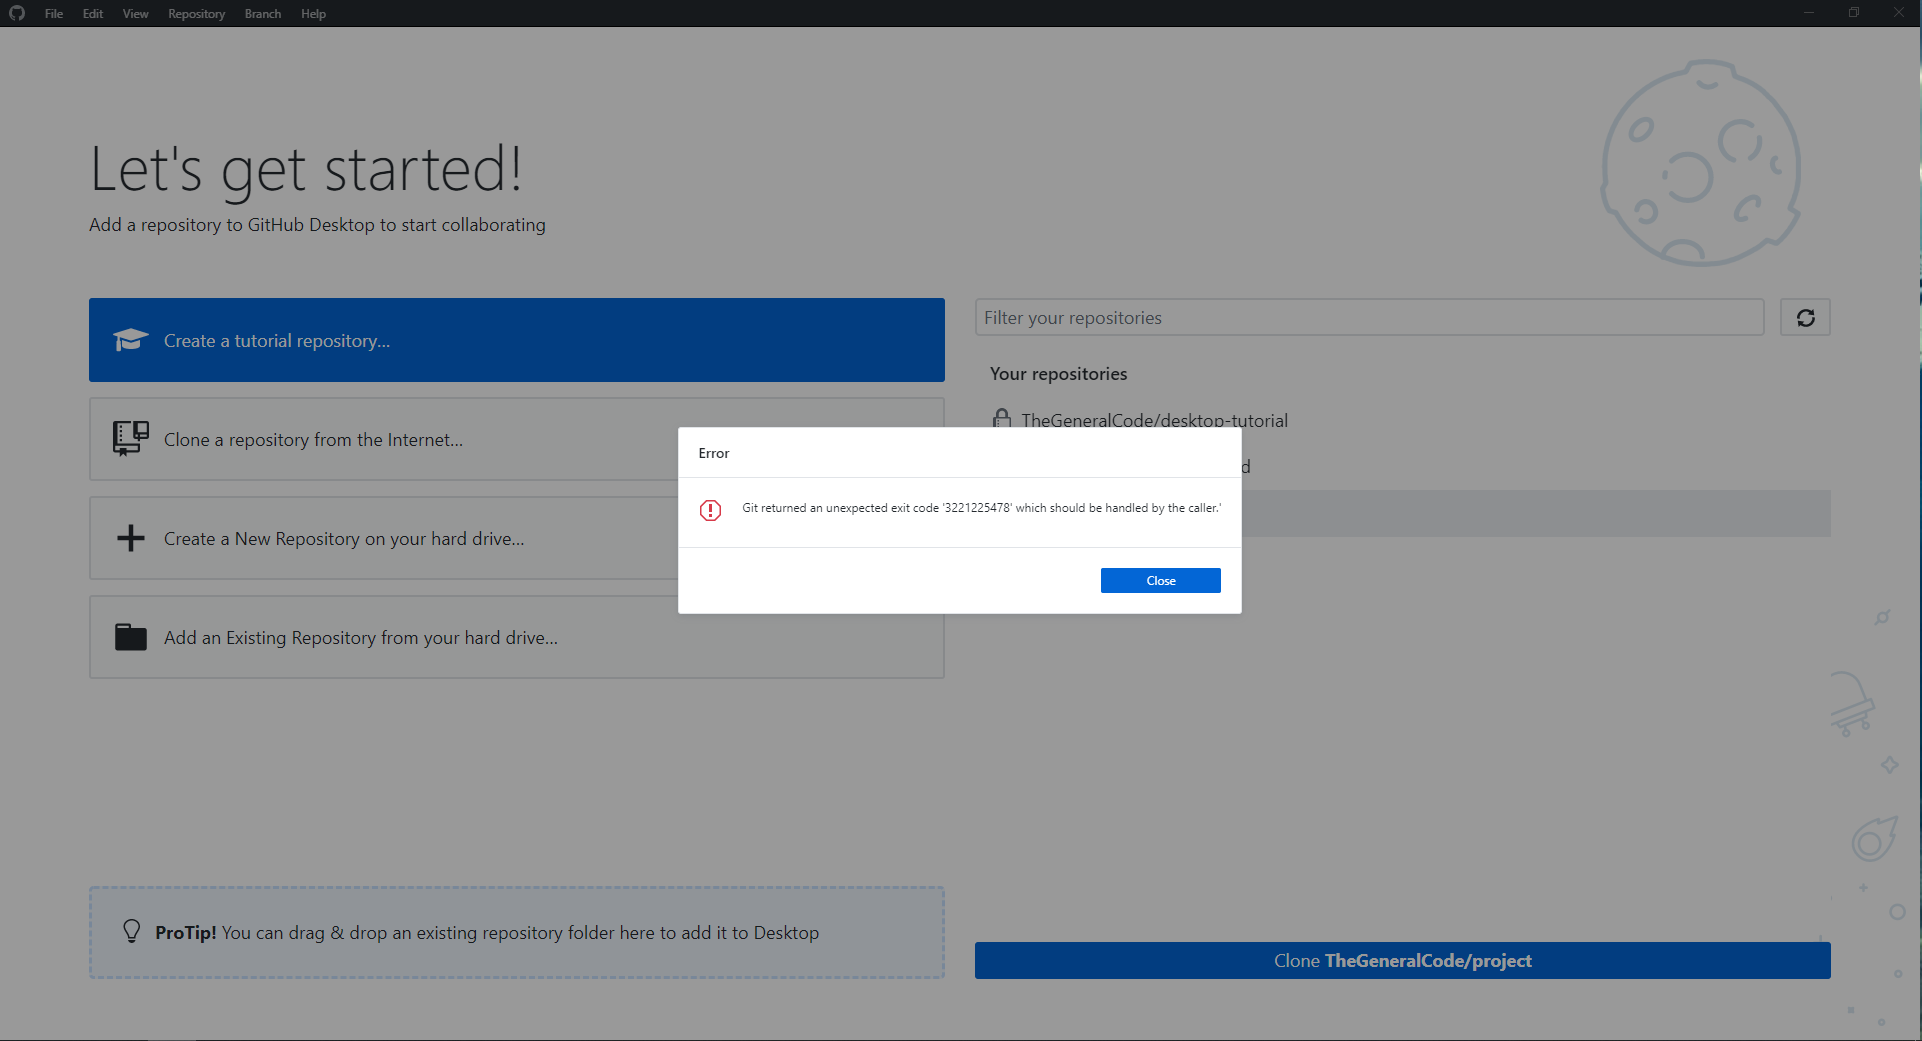Click the red error warning icon

tap(710, 510)
